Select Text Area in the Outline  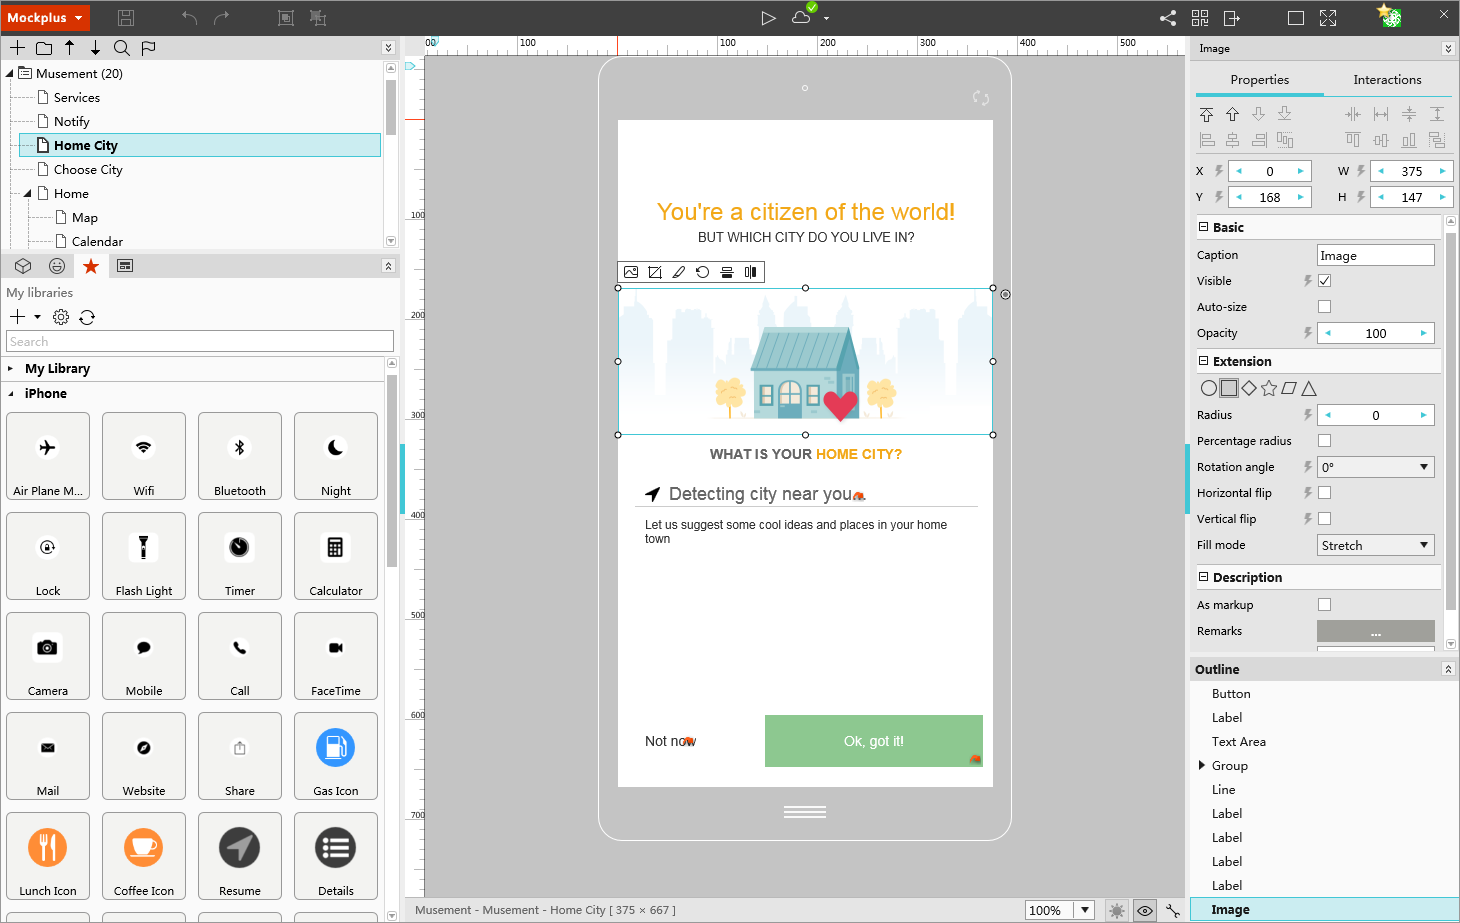tap(1239, 742)
